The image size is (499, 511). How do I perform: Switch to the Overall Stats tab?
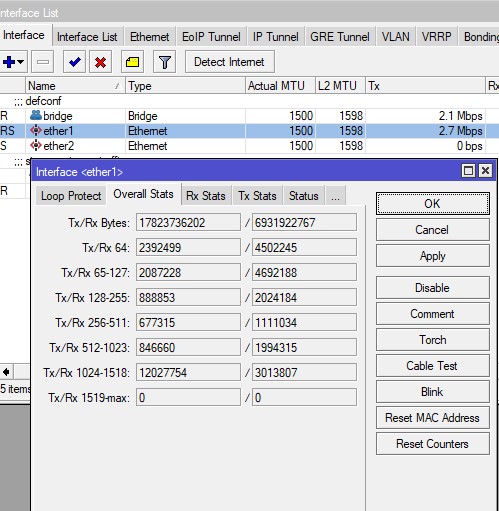coord(143,194)
